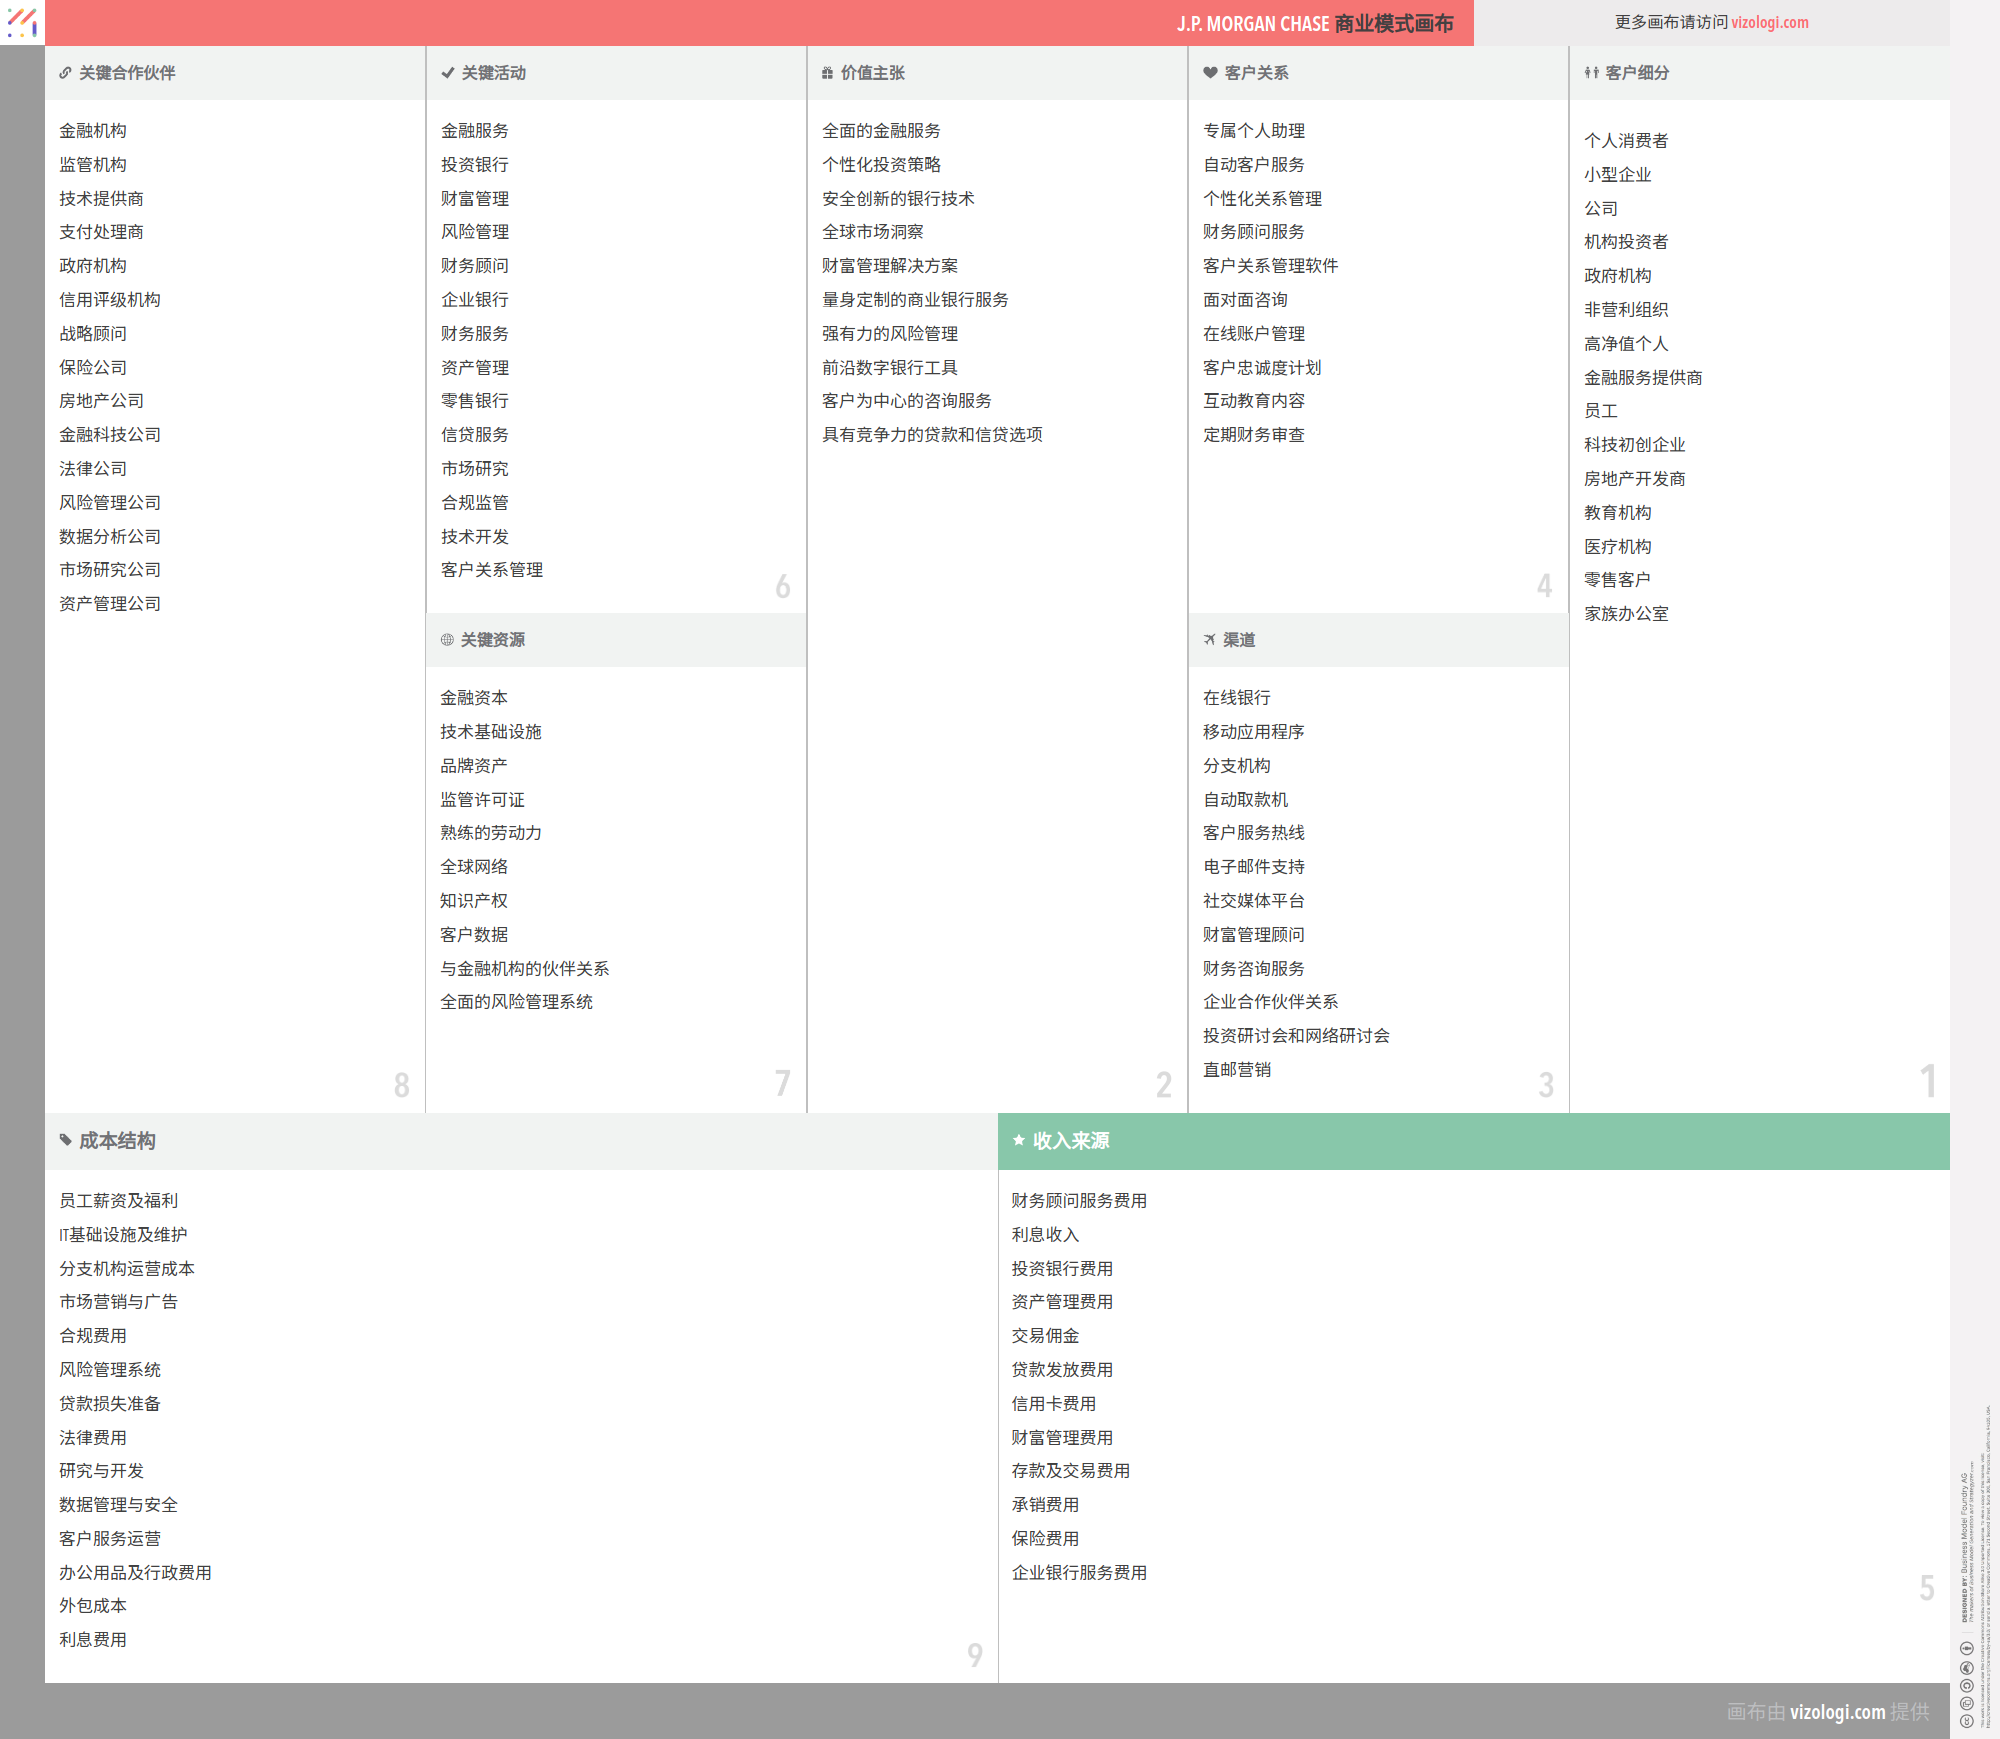Click the 移动应用程序 channel entry
Viewport: 2000px width, 1739px height.
[1253, 732]
